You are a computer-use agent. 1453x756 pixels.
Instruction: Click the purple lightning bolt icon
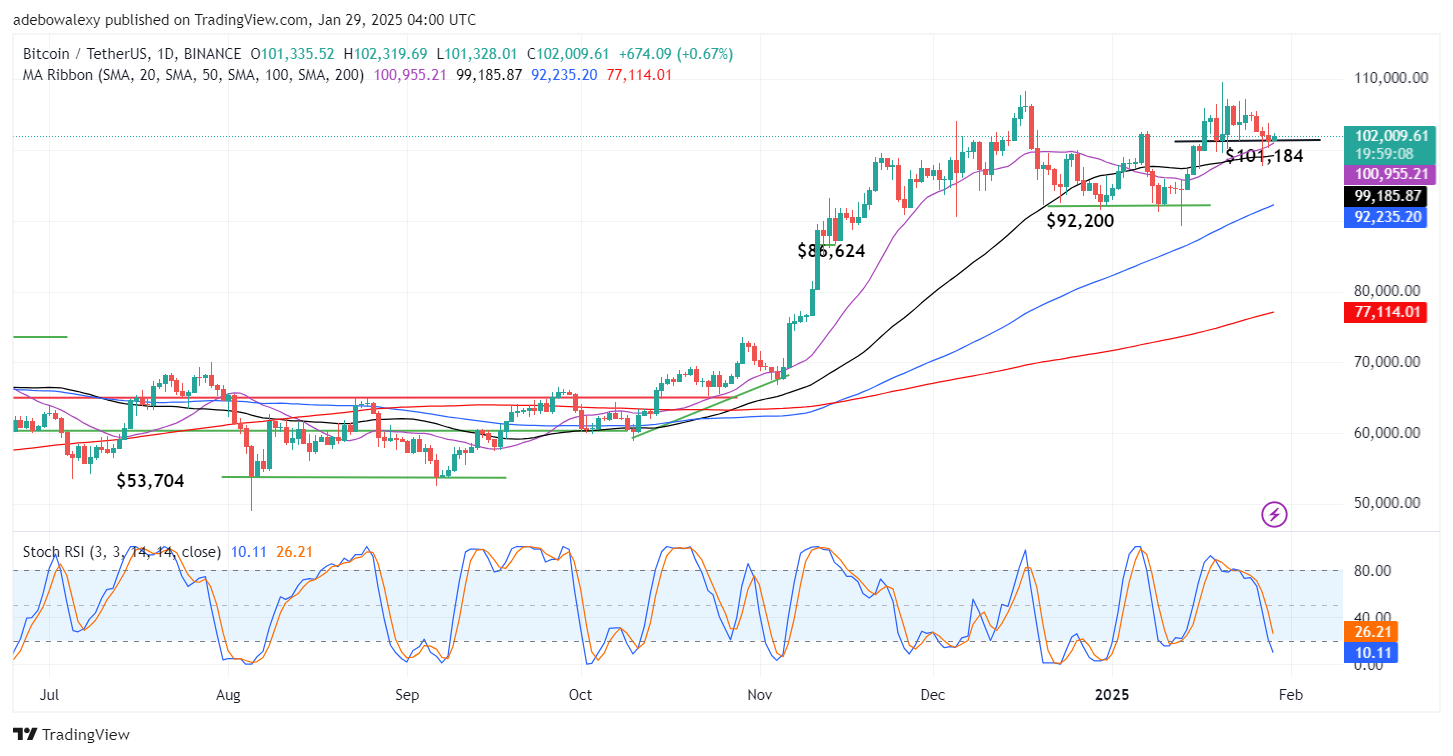1274,515
